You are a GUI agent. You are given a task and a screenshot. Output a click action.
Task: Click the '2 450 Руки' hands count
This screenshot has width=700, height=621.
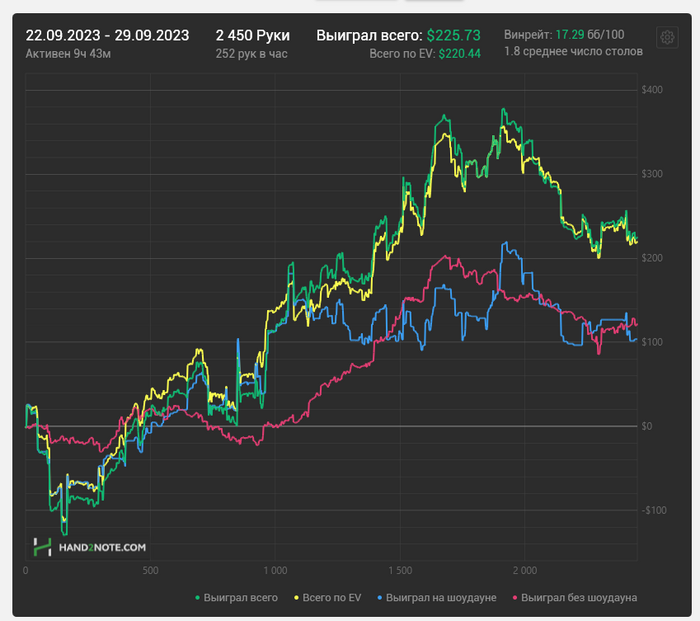(253, 35)
